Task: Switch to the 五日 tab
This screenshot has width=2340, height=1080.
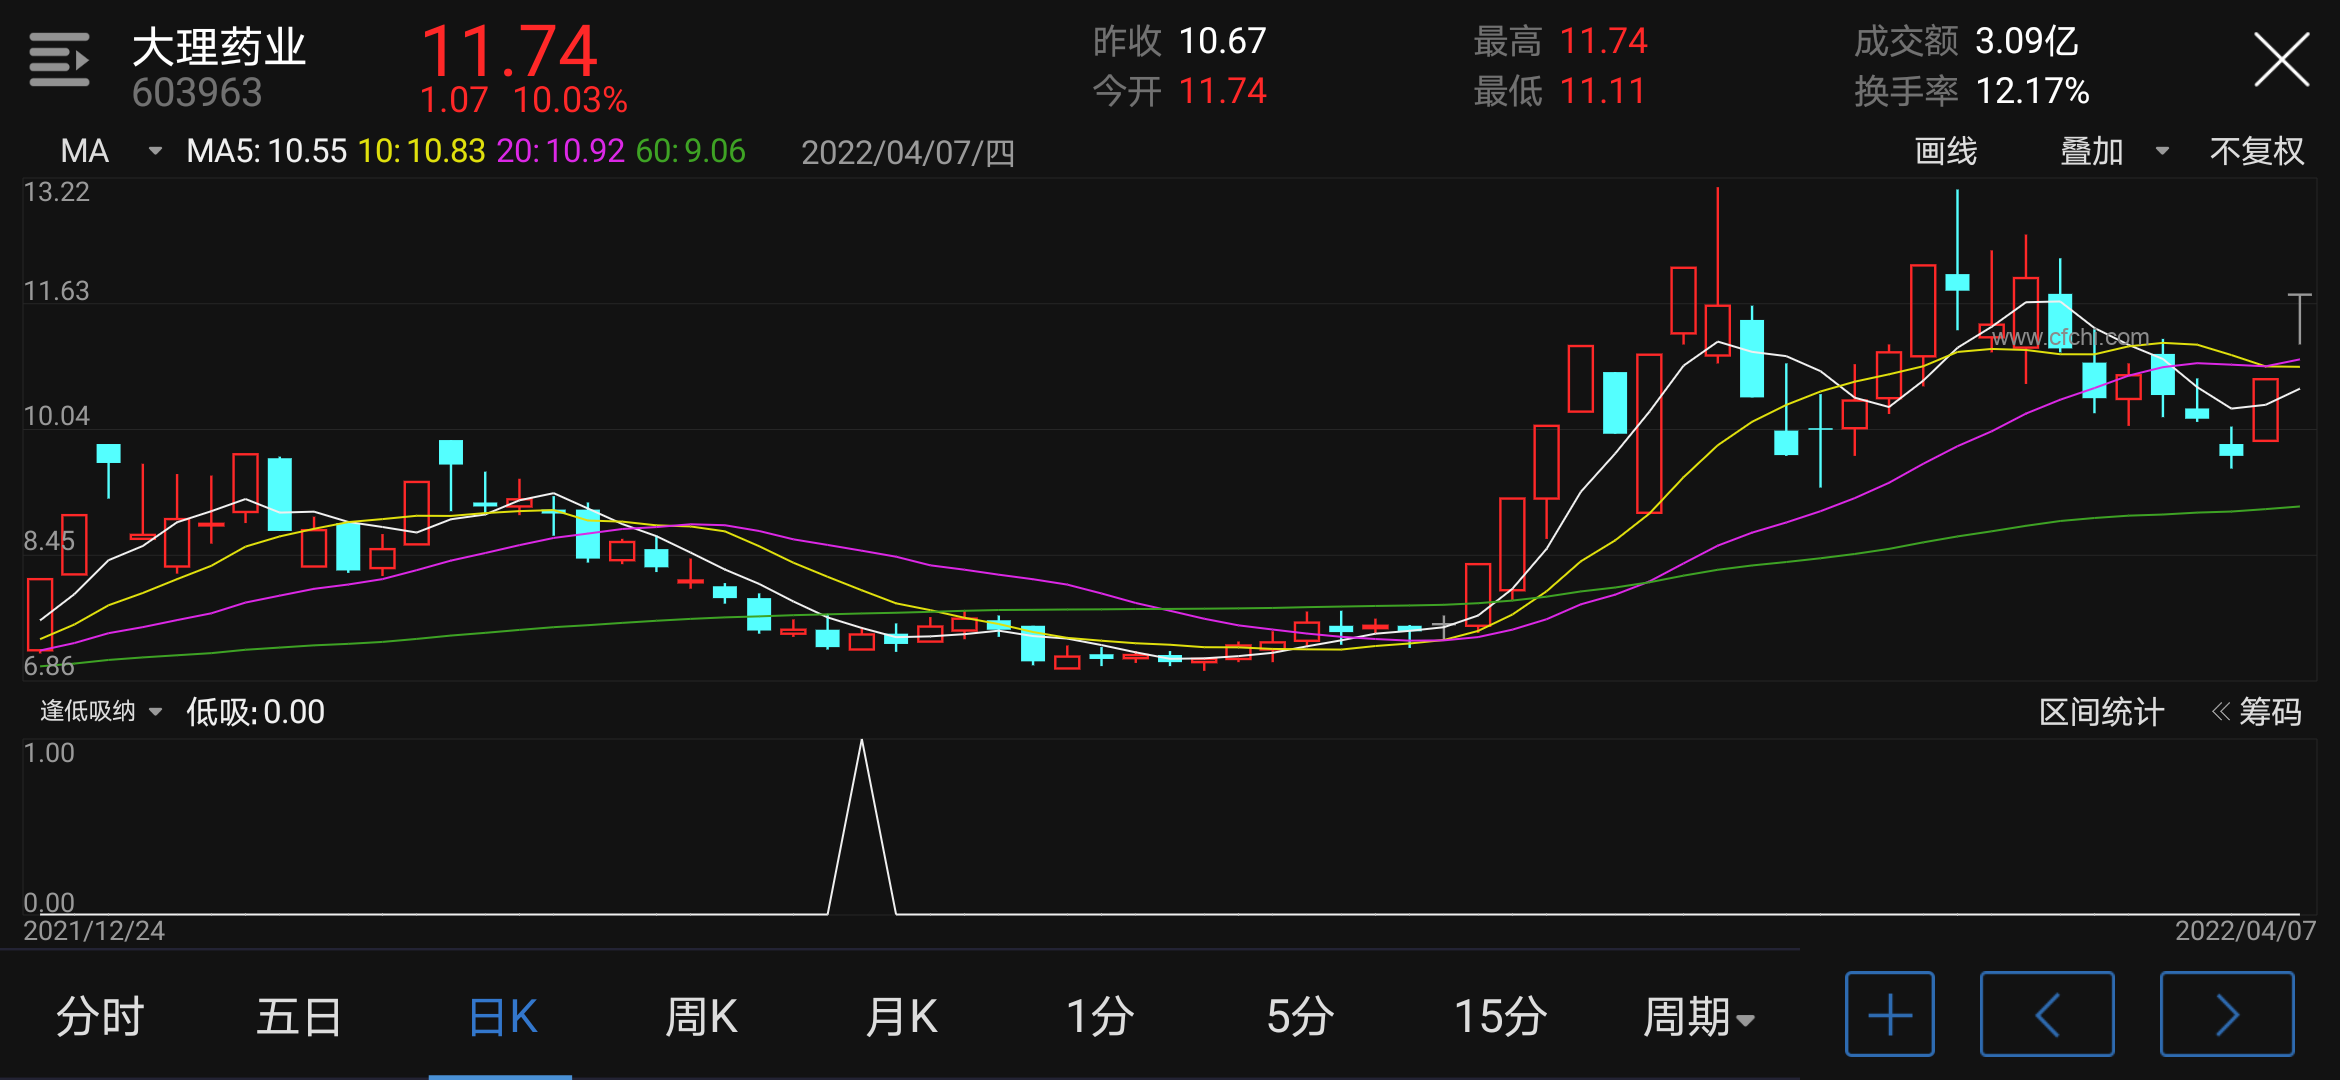Action: pyautogui.click(x=299, y=1017)
